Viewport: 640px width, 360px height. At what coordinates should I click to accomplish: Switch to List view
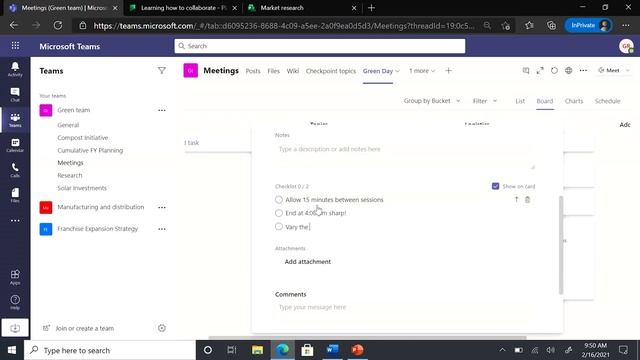pyautogui.click(x=520, y=101)
